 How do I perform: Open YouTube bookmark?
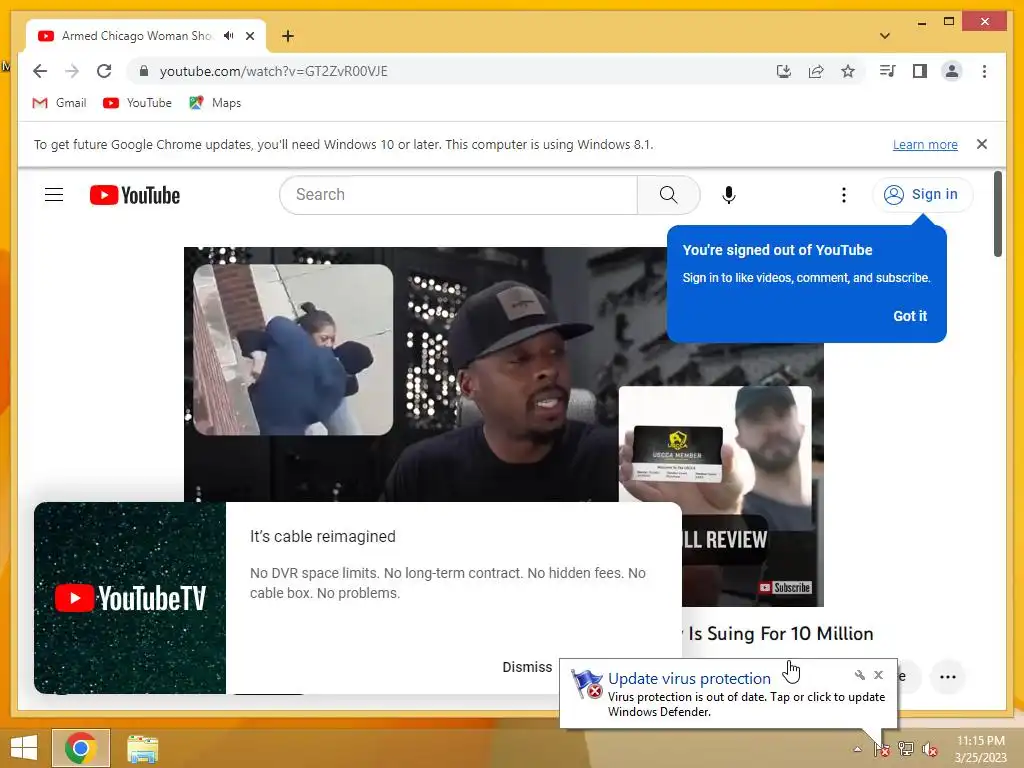tap(137, 103)
